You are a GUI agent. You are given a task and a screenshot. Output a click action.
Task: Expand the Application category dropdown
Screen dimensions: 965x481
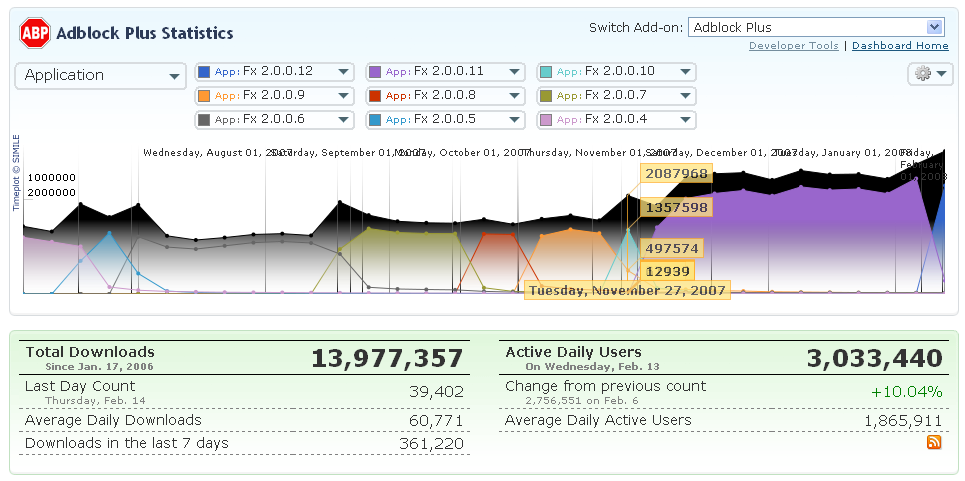click(x=100, y=76)
